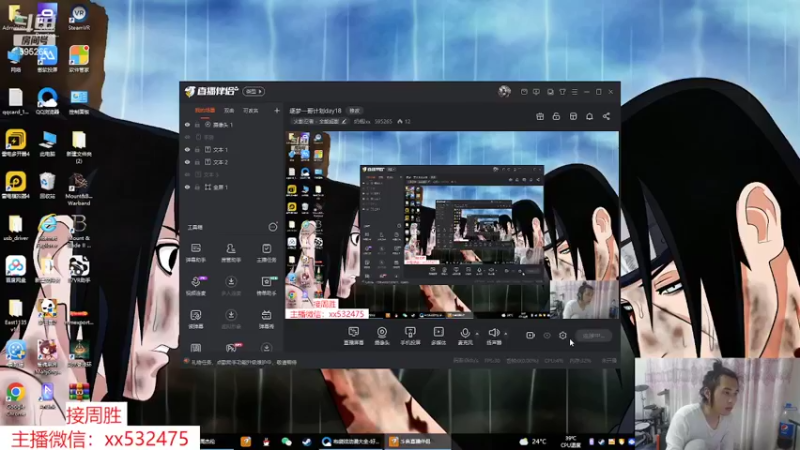This screenshot has width=800, height=450.
Task: Expand the microphone options arrow
Action: tap(477, 334)
